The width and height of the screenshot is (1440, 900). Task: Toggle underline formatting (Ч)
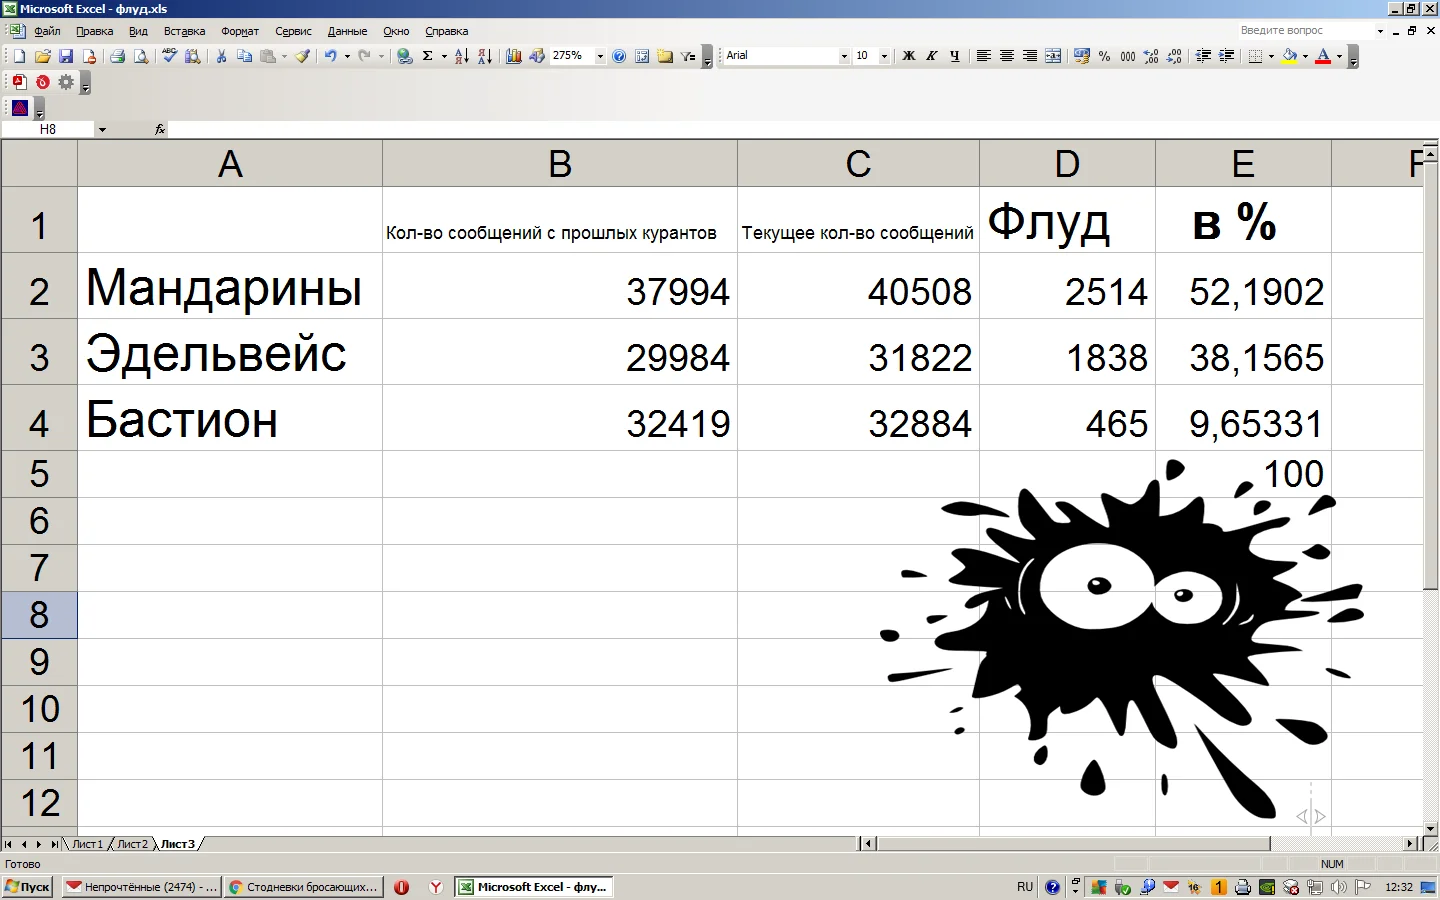coord(954,56)
